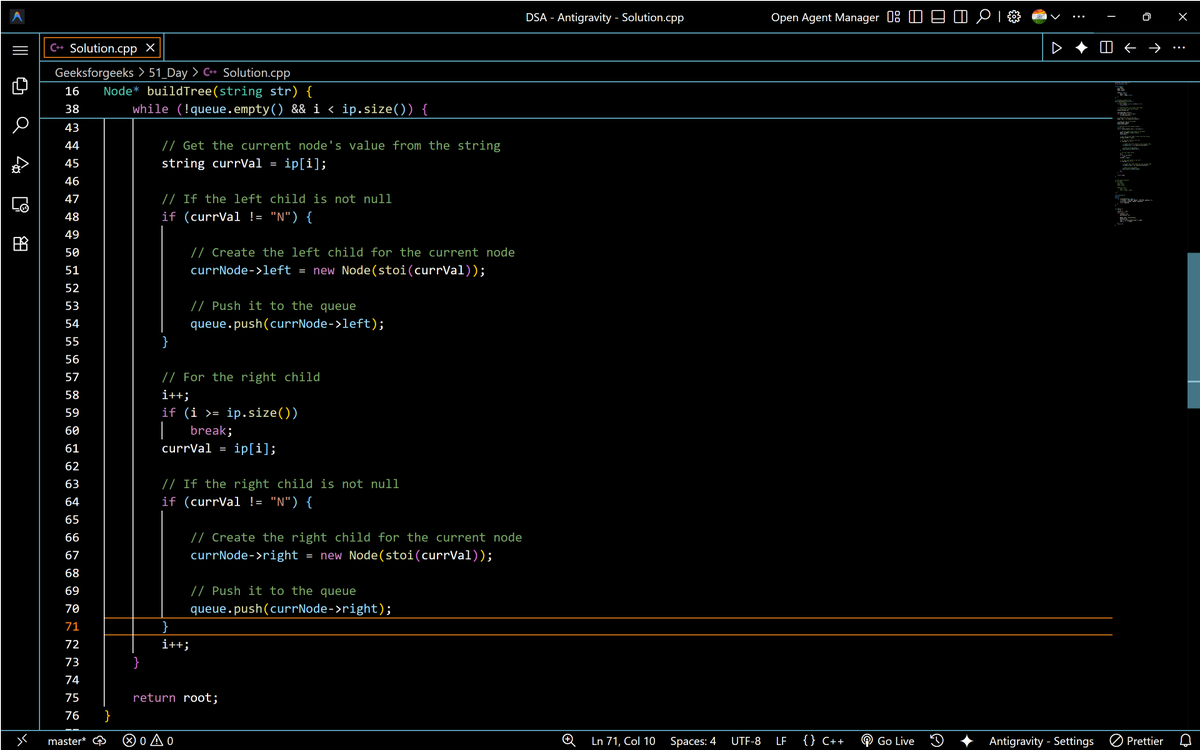
Task: Open the C++ language mode selector
Action: pyautogui.click(x=824, y=741)
